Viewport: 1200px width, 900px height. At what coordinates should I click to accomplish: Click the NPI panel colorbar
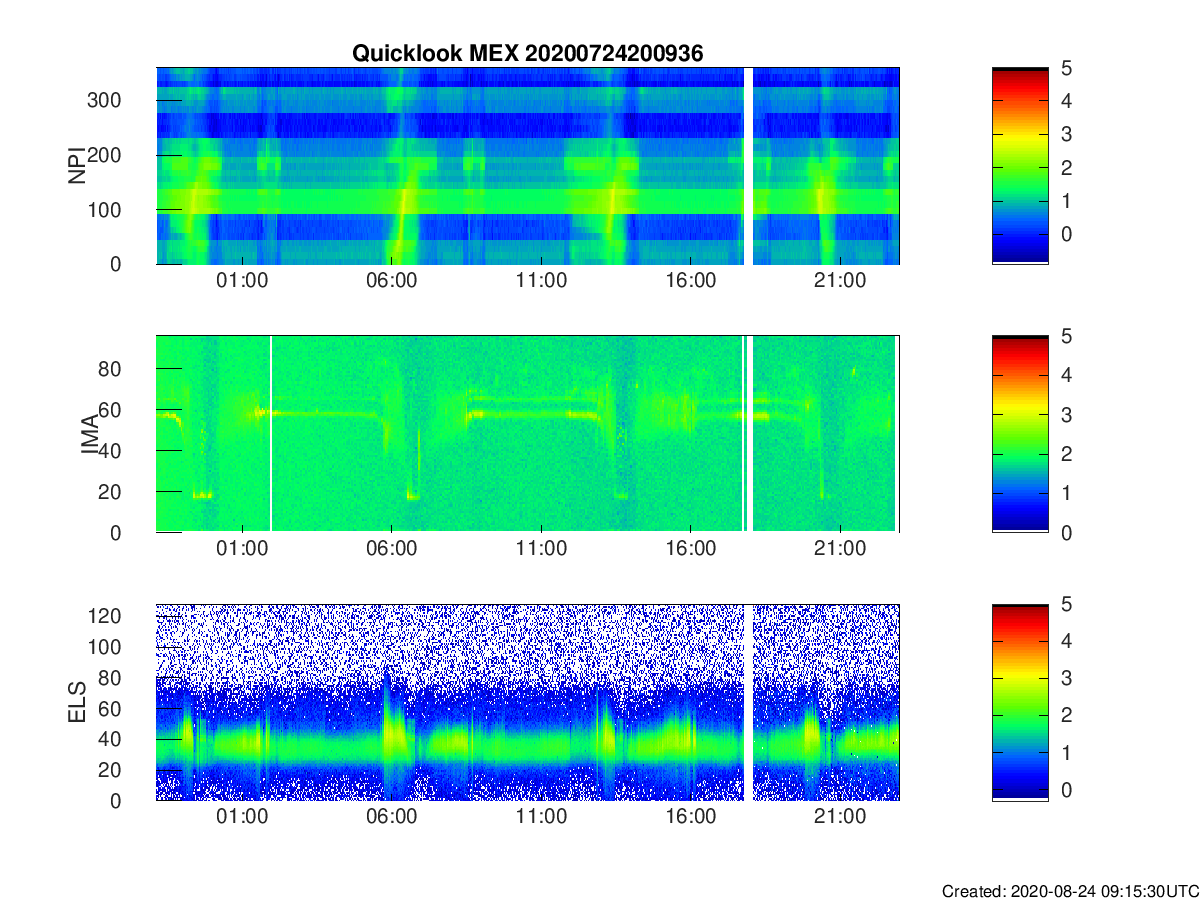tap(1020, 166)
